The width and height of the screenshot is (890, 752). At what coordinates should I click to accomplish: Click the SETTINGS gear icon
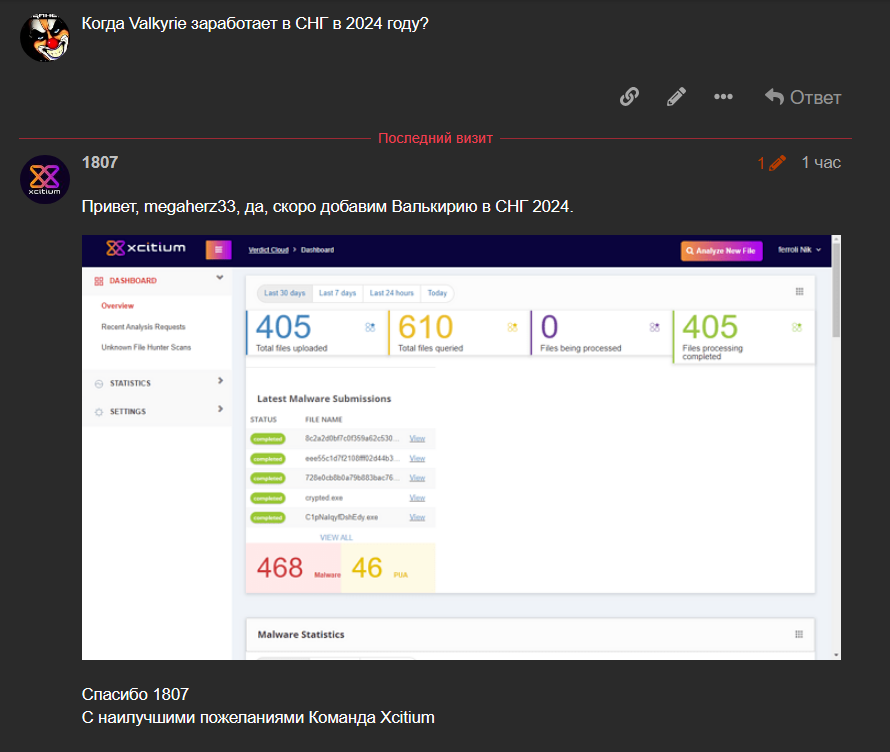[x=99, y=412]
